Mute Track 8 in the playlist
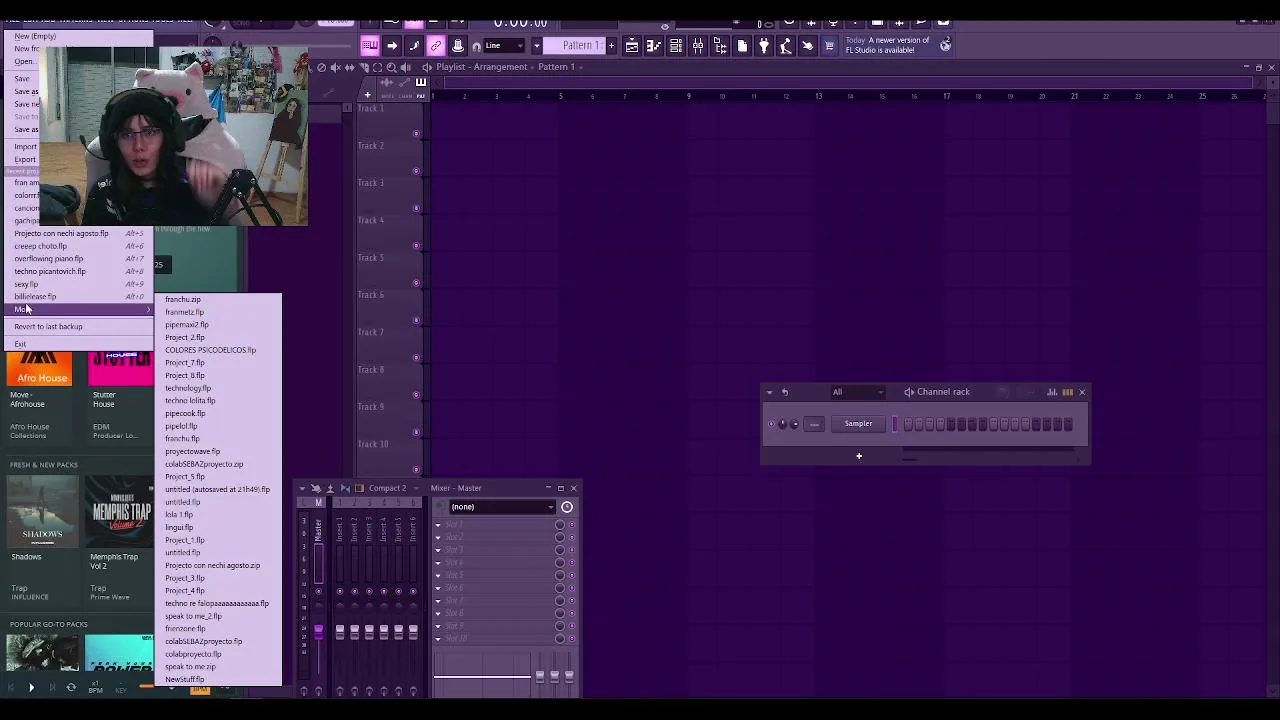1280x720 pixels. pyautogui.click(x=416, y=395)
